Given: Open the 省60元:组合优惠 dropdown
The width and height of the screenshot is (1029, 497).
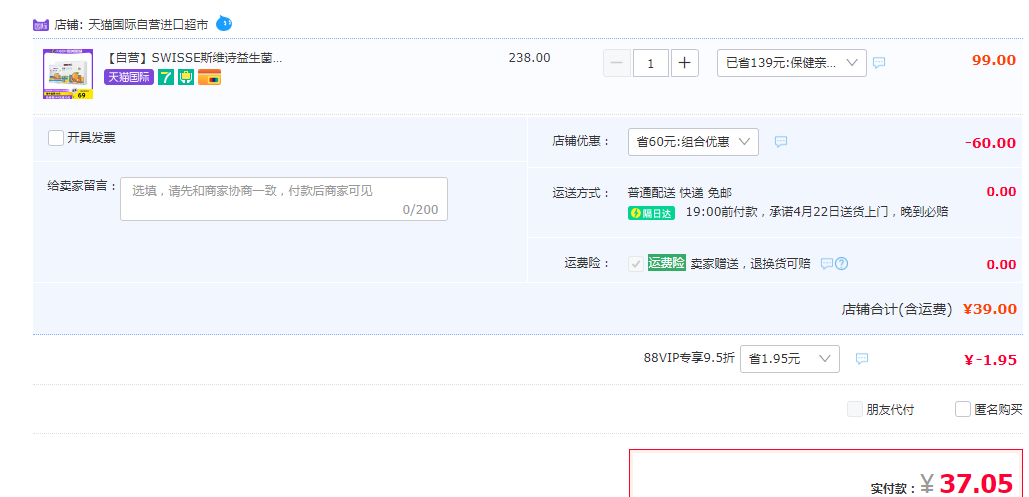Looking at the screenshot, I should pyautogui.click(x=693, y=142).
